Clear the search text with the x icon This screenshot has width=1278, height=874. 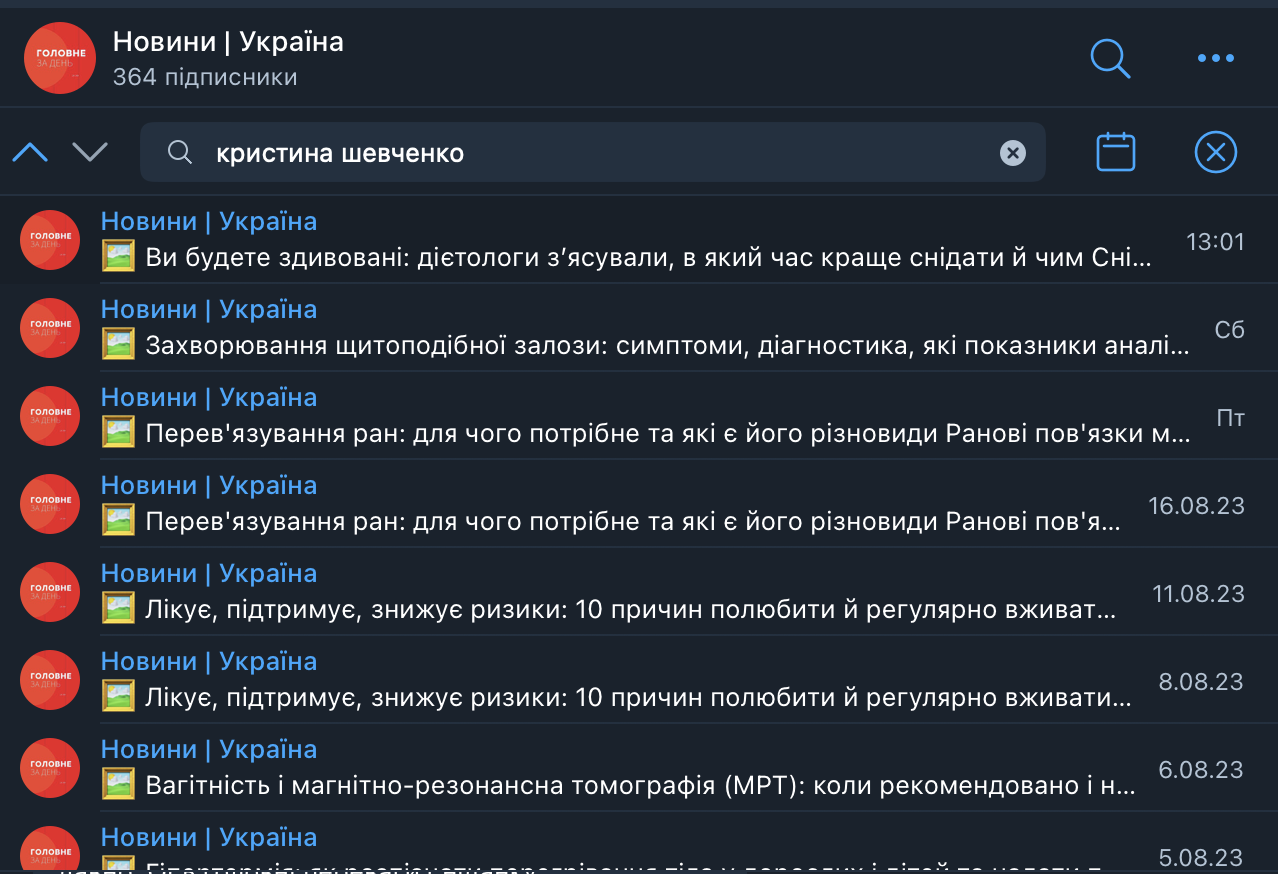[x=1013, y=153]
